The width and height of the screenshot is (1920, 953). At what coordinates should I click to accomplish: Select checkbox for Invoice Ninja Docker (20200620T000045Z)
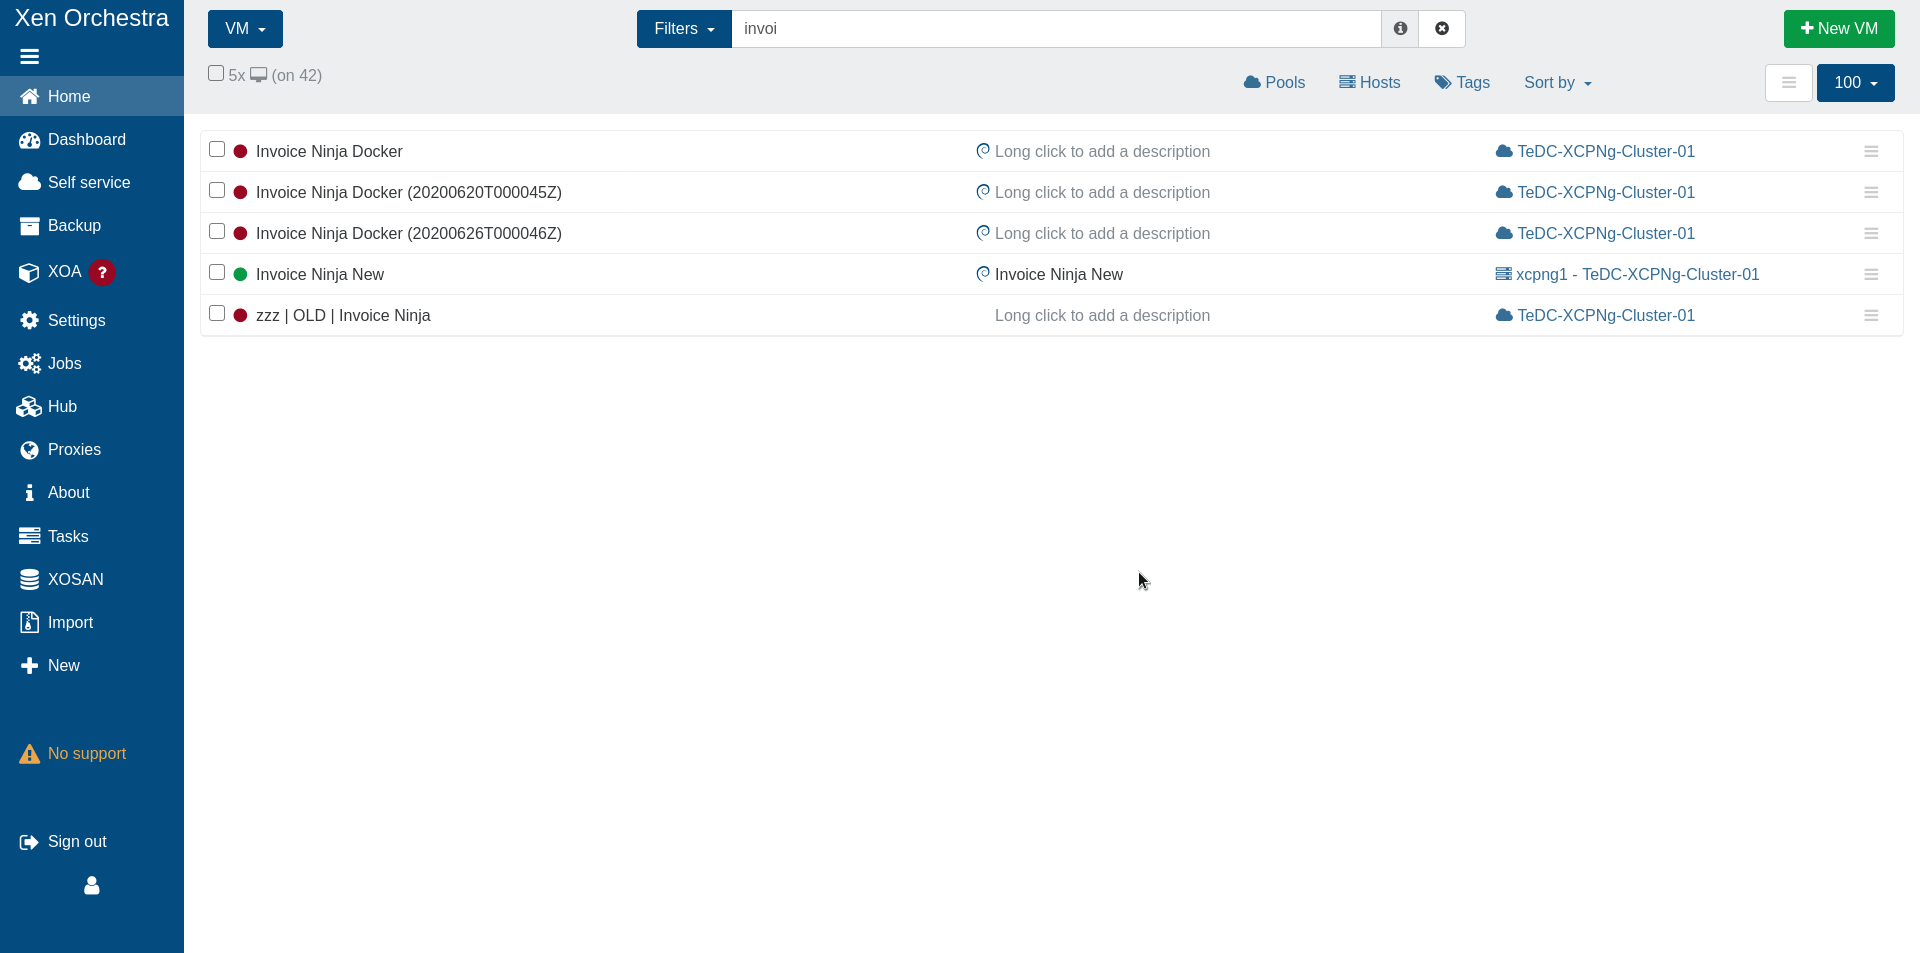tap(217, 191)
